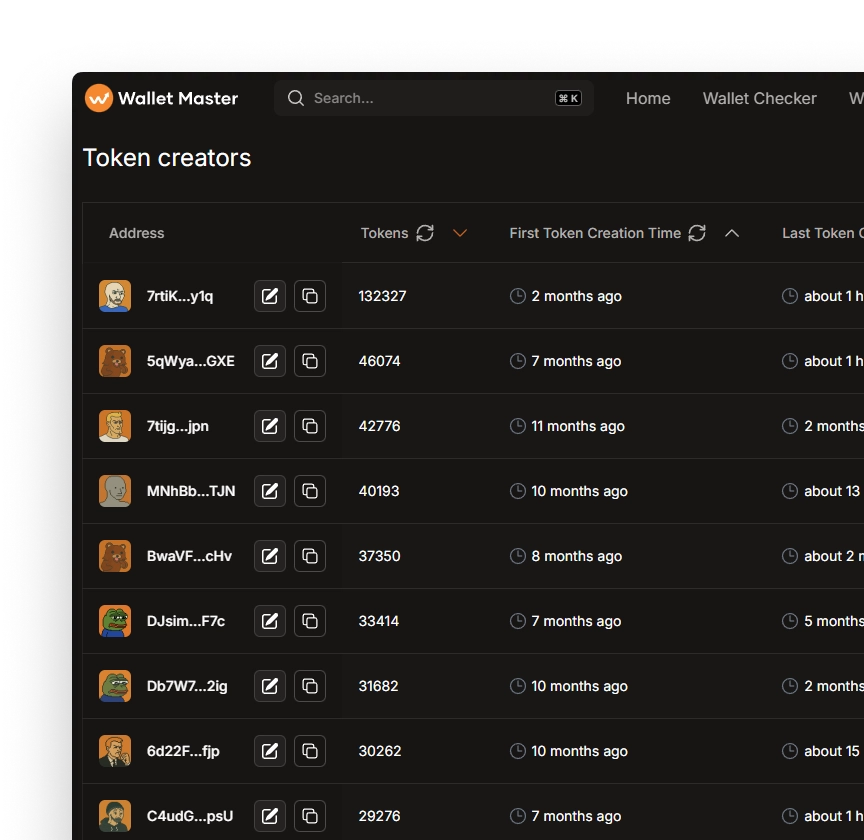Edit label for address 7rtiK...y1q

click(270, 296)
